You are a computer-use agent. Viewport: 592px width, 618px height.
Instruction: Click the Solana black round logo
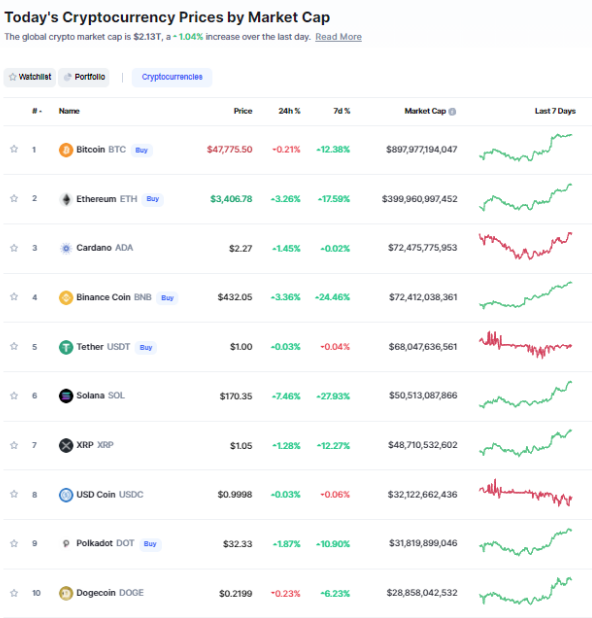pos(66,396)
